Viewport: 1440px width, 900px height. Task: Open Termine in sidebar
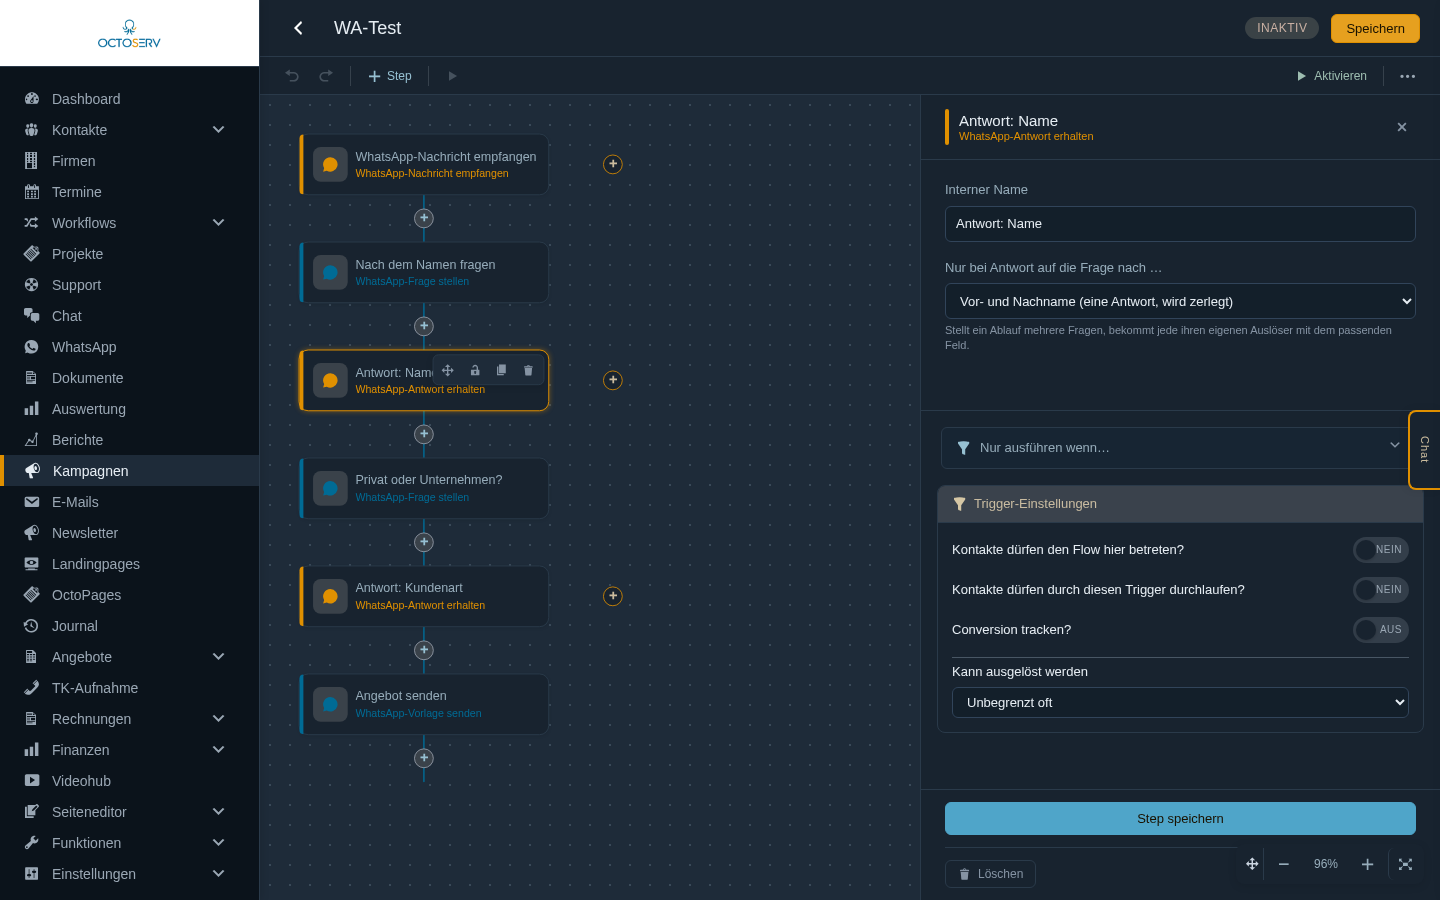[130, 192]
